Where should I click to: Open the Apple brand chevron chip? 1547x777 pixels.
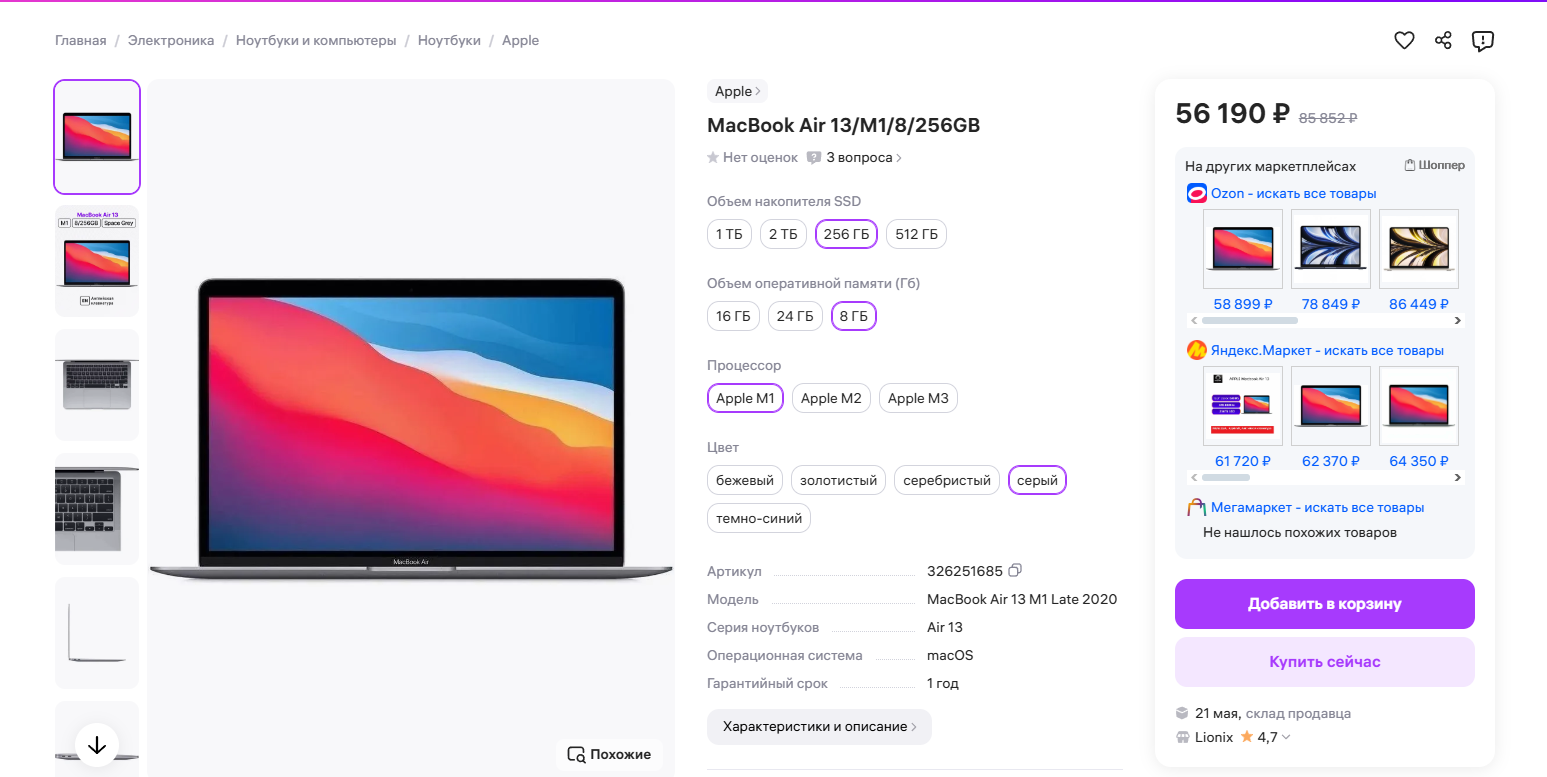pyautogui.click(x=737, y=92)
